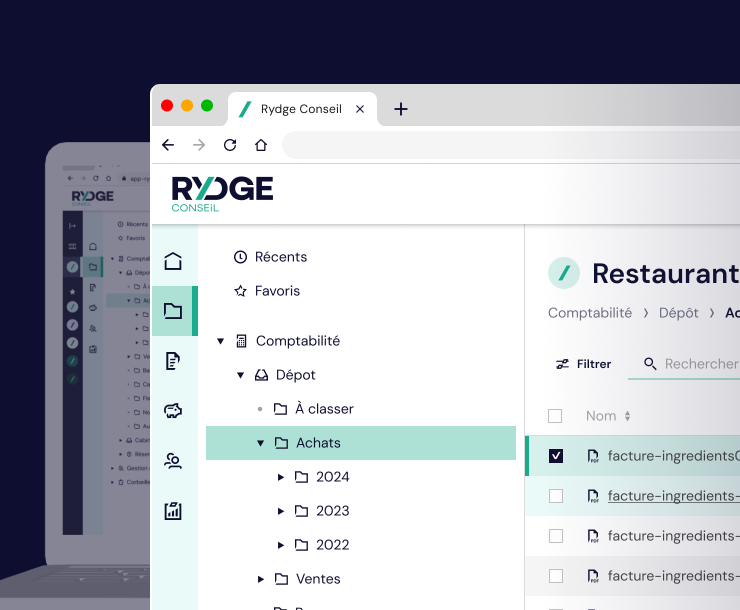Open the bar chart reports icon
Viewport: 740px width, 610px height.
[x=173, y=511]
